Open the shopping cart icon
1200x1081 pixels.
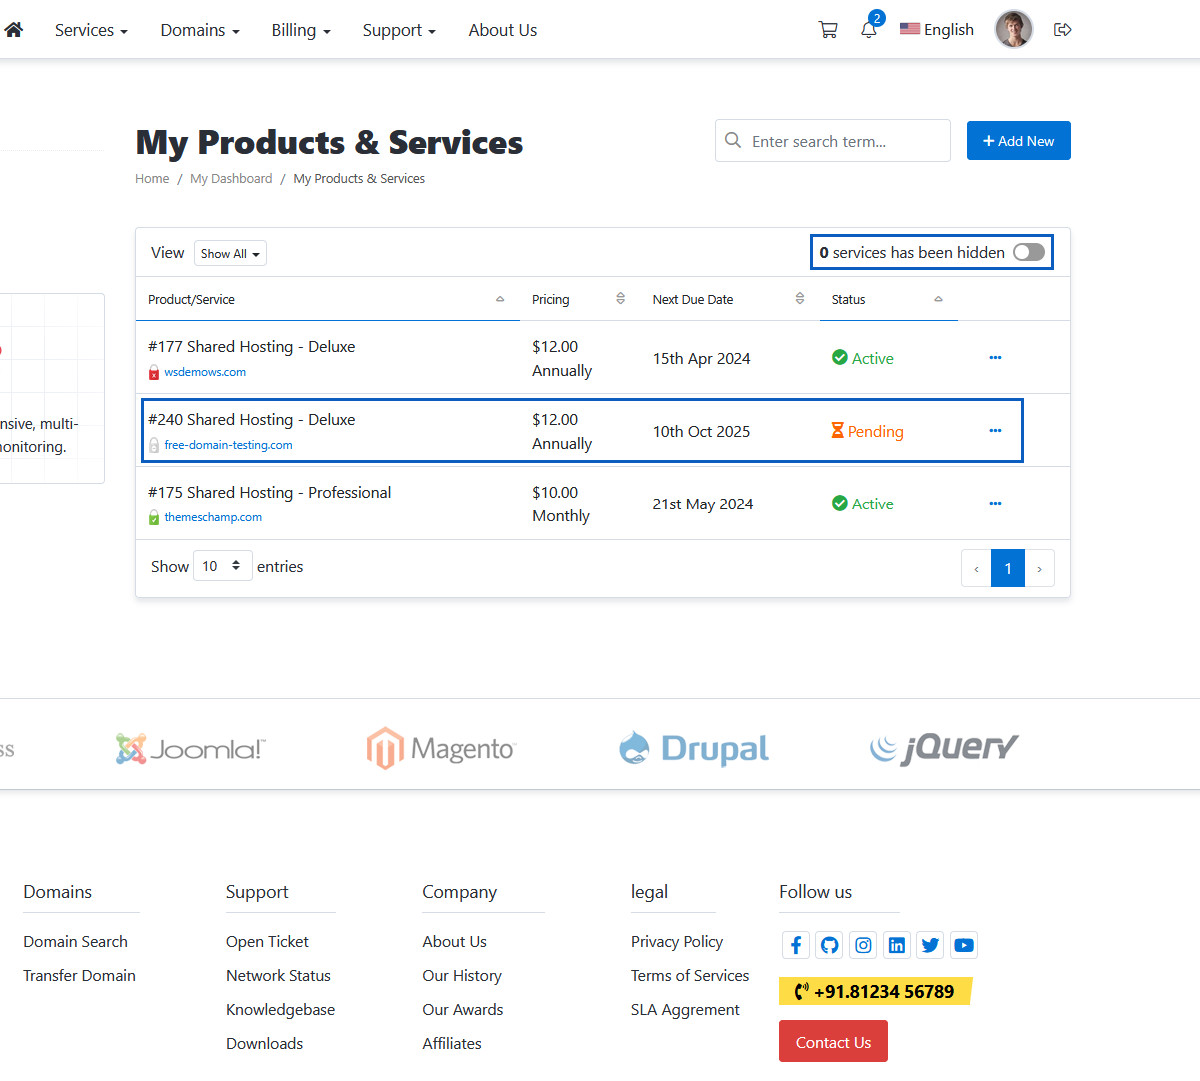pyautogui.click(x=828, y=30)
